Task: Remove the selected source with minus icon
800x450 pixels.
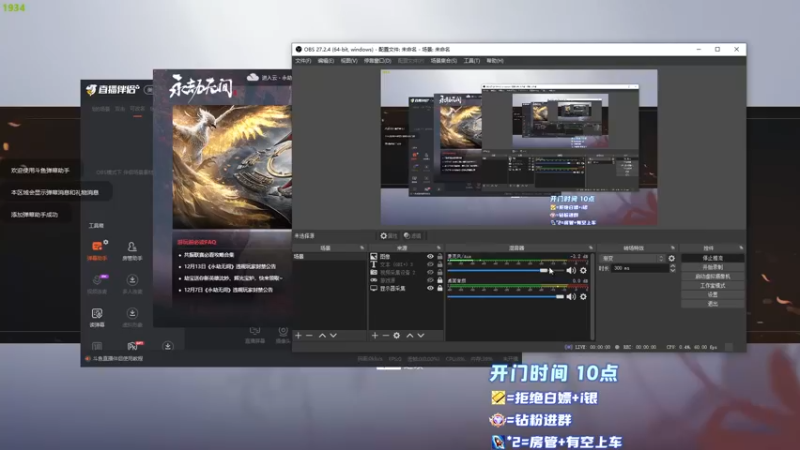Action: tap(386, 336)
